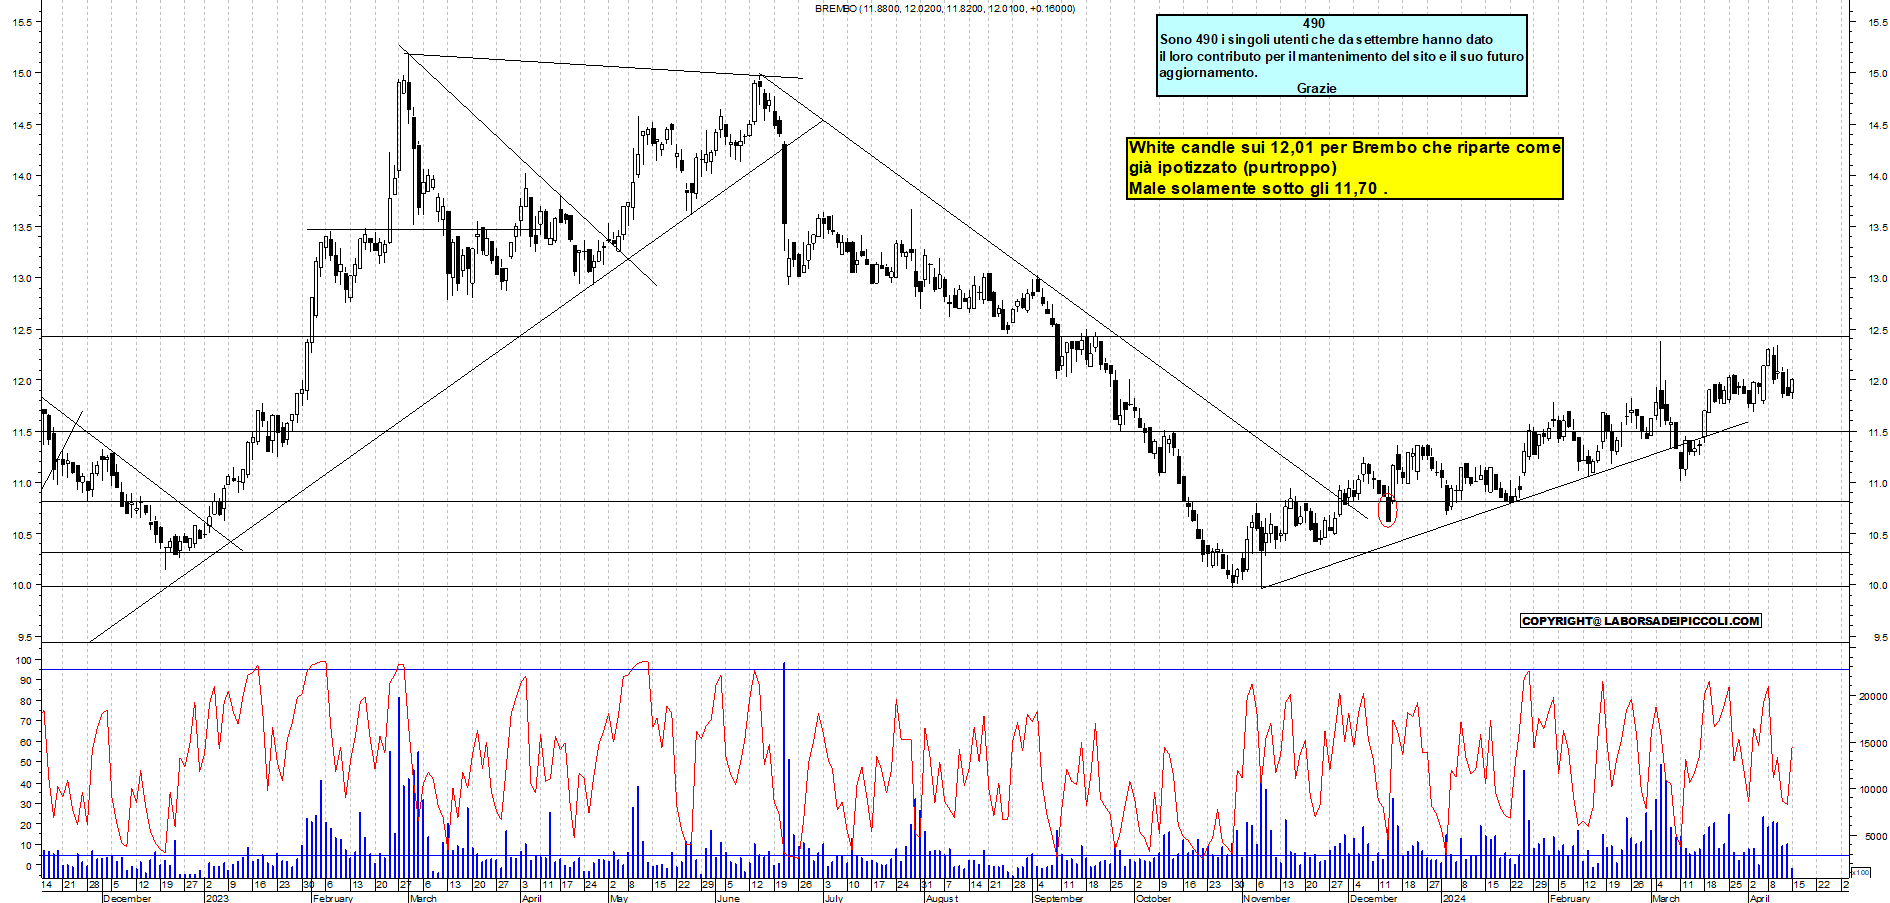
Task: Click the red-circled candle in December
Action: tap(1387, 510)
